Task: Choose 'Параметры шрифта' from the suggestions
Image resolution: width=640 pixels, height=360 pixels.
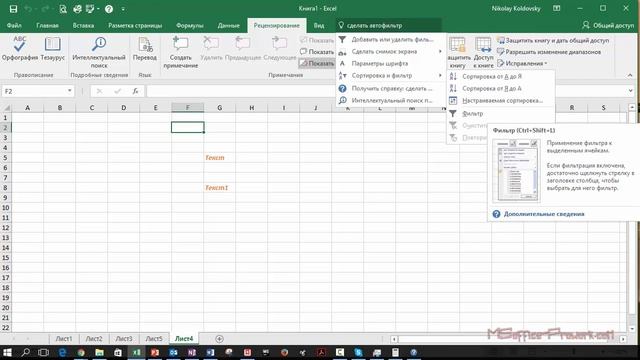Action: (391, 63)
